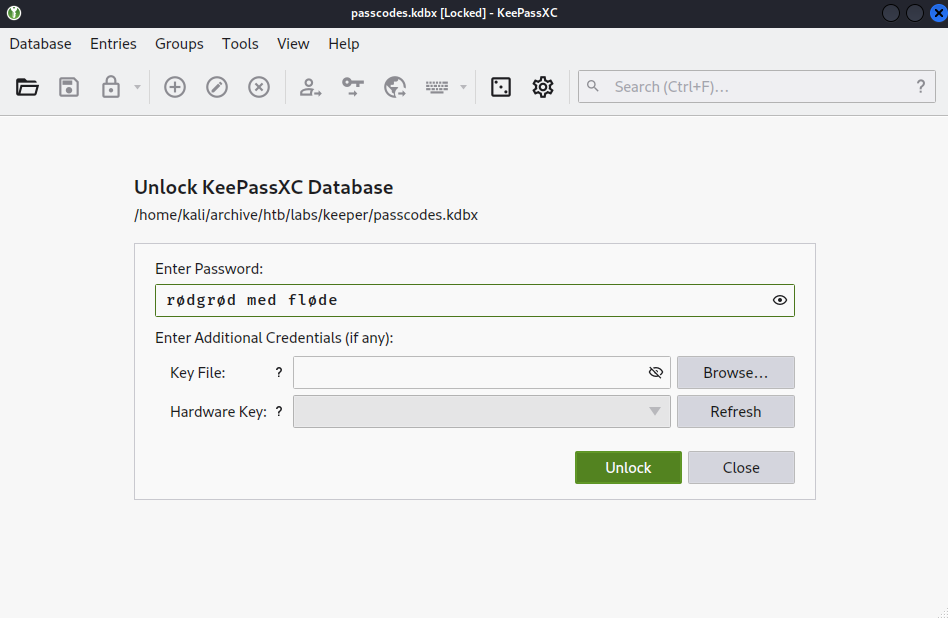Expand the arrow beside the lock icon

(137, 87)
